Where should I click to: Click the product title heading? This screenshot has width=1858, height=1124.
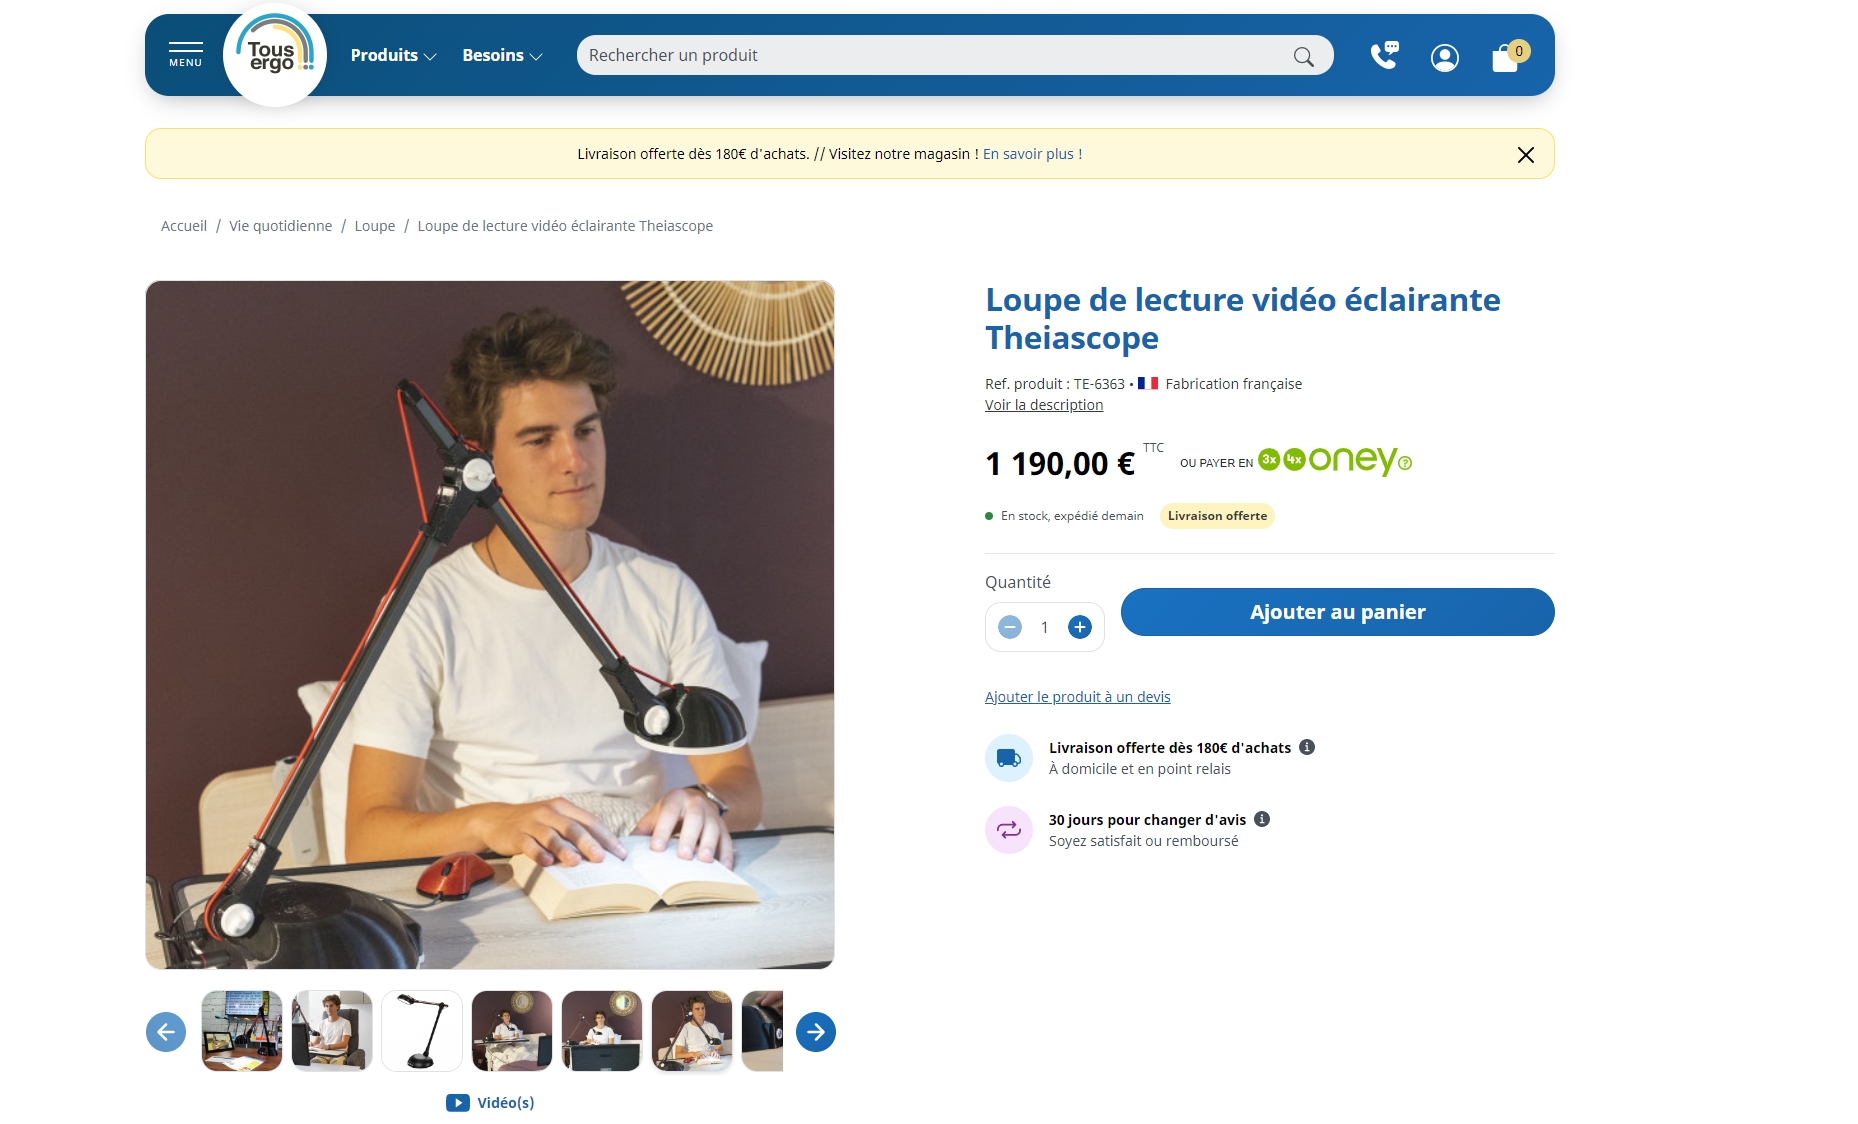pos(1243,319)
